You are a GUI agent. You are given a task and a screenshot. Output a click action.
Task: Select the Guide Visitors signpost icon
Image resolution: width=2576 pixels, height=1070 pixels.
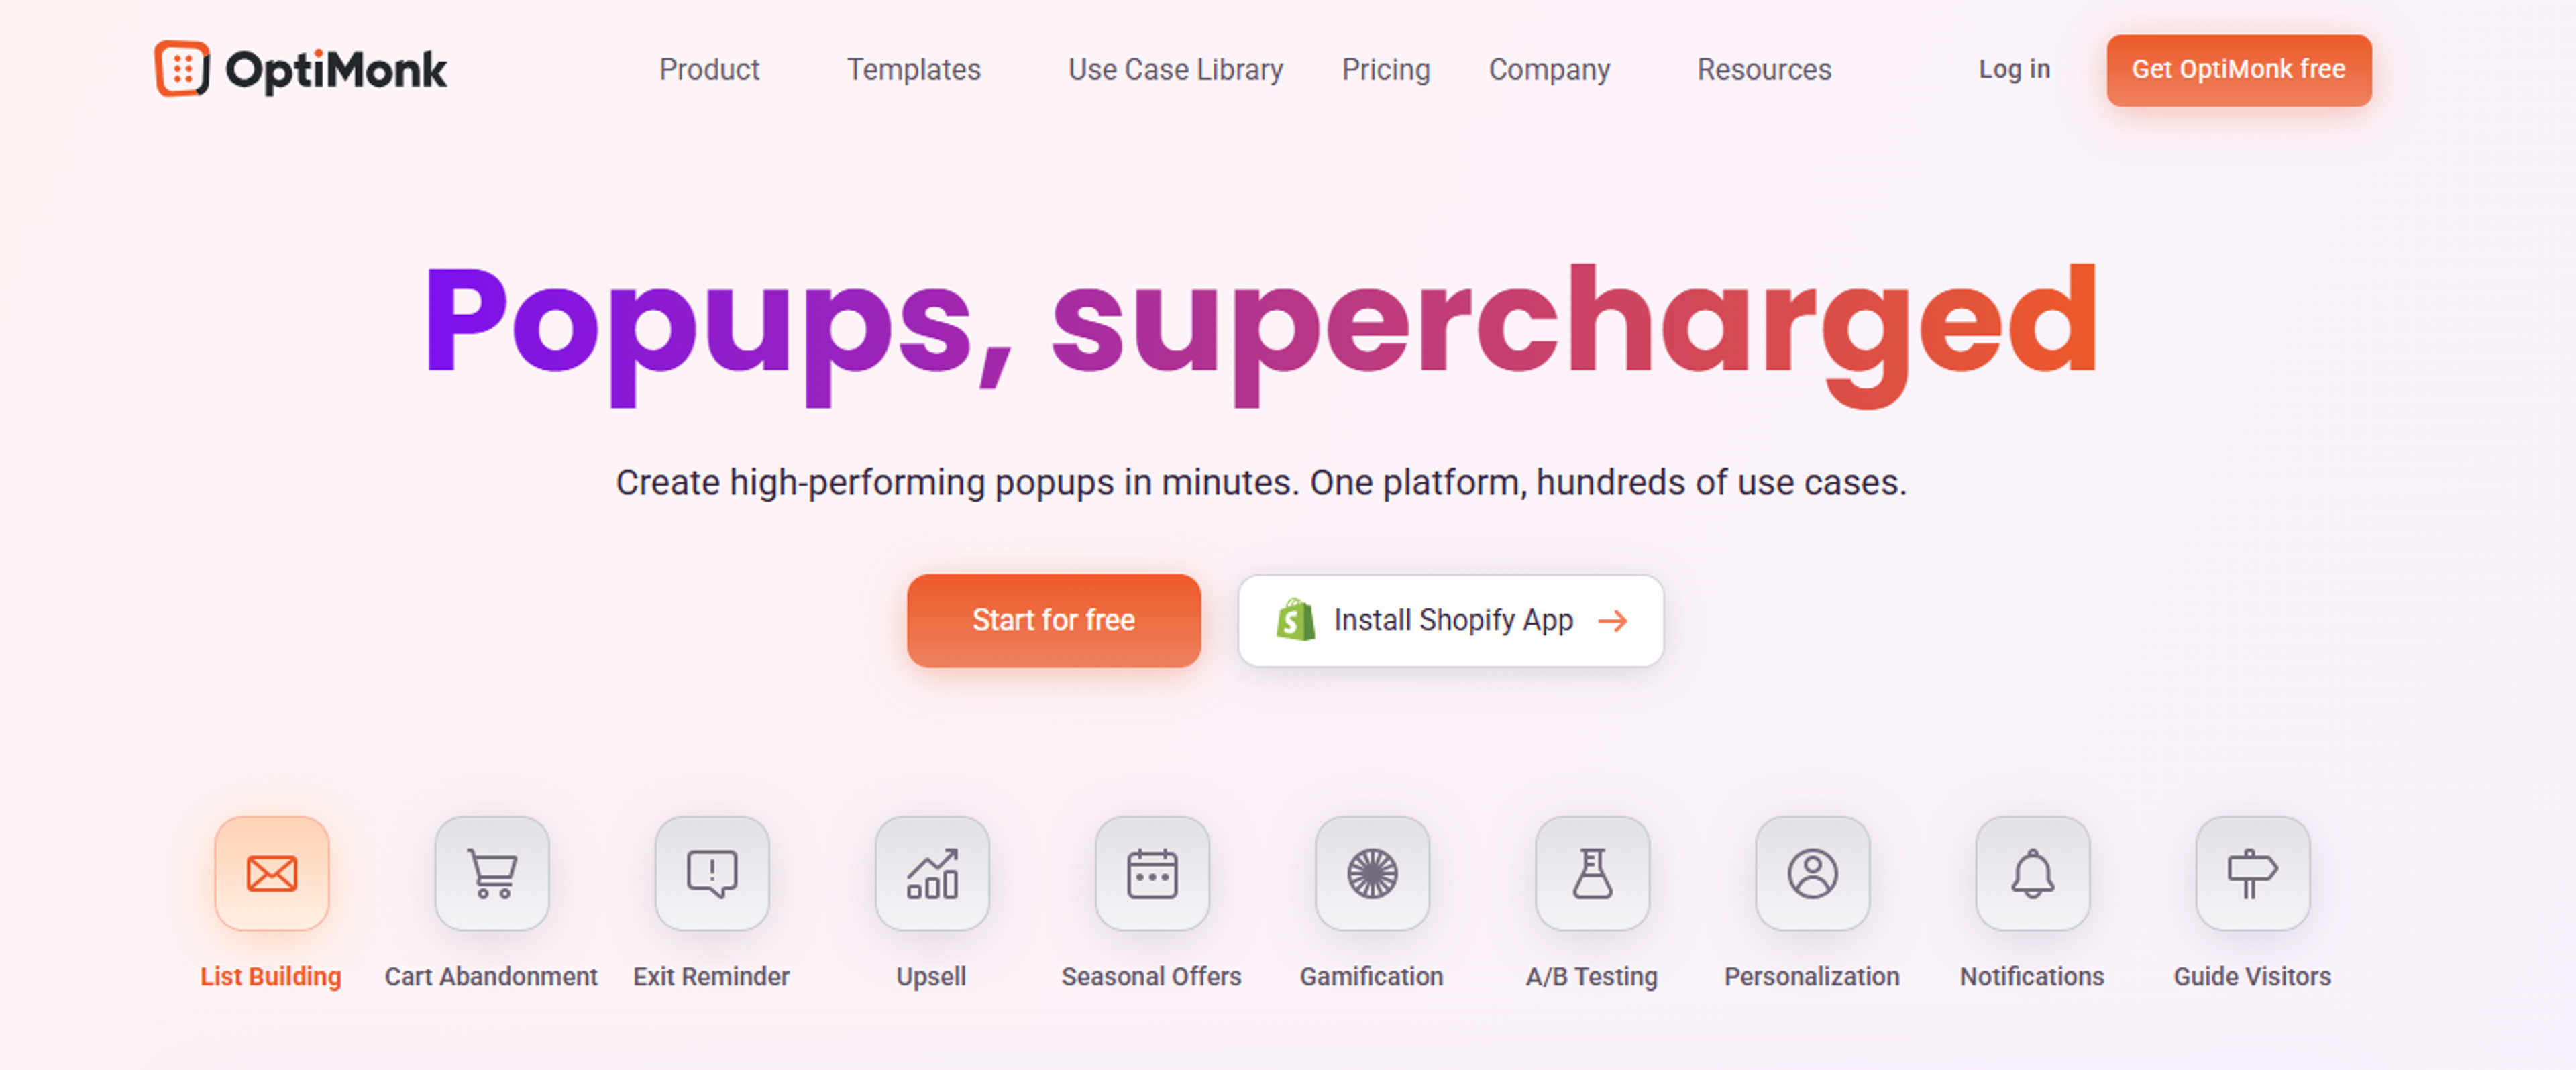(x=2252, y=874)
